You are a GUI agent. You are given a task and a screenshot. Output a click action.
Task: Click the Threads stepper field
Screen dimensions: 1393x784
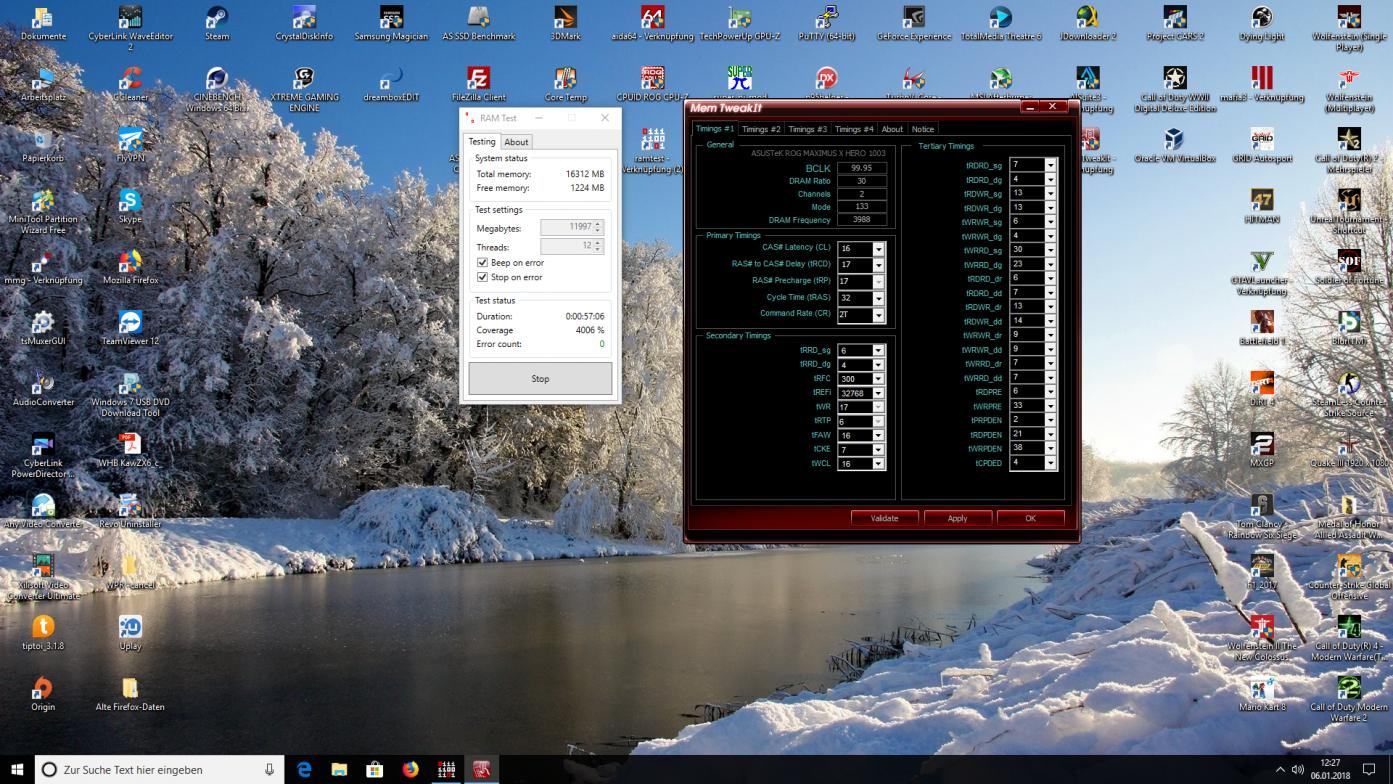pos(571,246)
